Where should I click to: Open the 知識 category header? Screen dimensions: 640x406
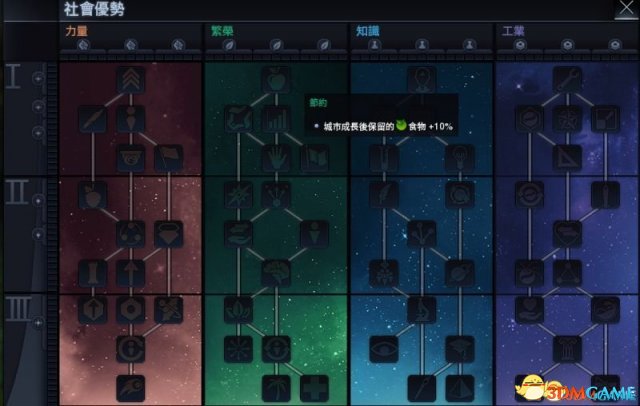click(x=368, y=31)
